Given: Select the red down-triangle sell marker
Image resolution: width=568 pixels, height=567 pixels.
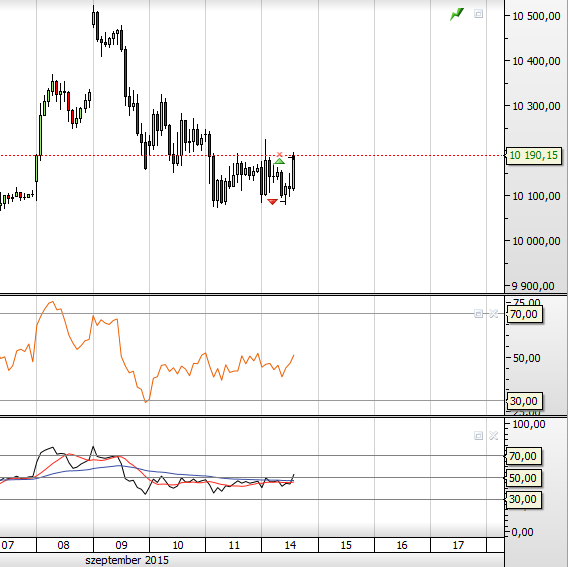Looking at the screenshot, I should (272, 202).
